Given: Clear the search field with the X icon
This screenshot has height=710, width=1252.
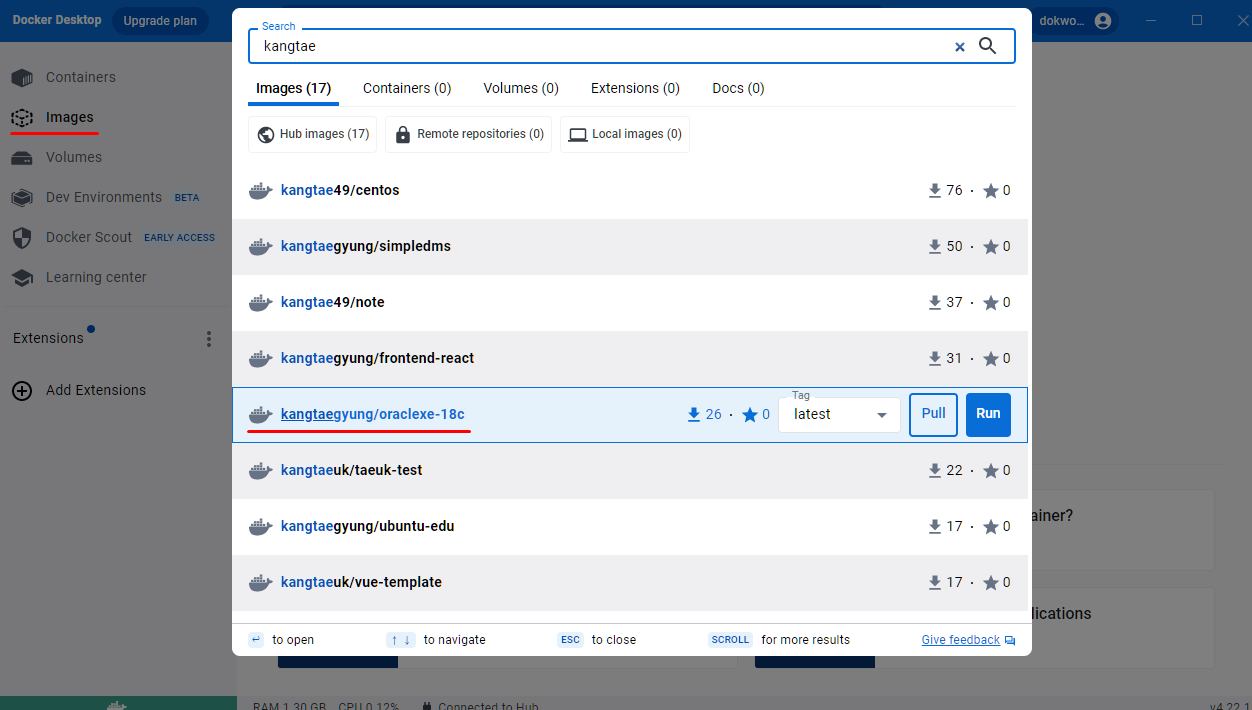Looking at the screenshot, I should coord(959,47).
